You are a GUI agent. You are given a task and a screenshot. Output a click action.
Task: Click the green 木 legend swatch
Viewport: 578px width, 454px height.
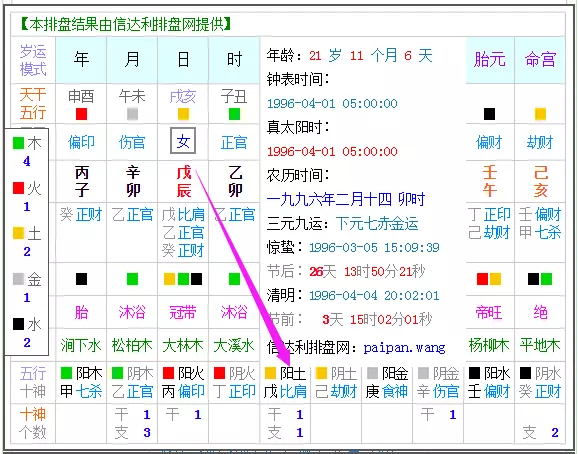[18, 143]
